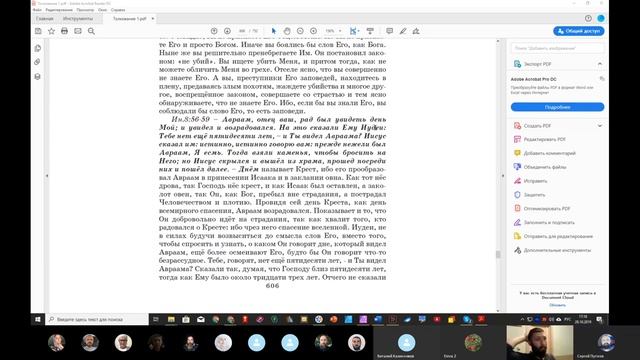Select the highlight pen tool
The height and width of the screenshot is (360, 640).
tap(403, 31)
